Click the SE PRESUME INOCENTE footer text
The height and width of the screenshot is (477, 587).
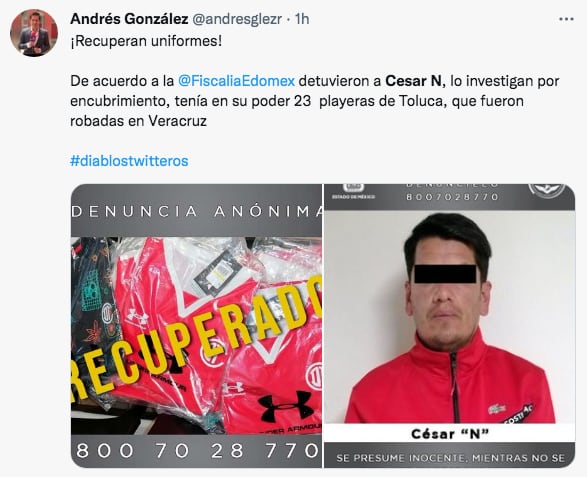coord(450,458)
